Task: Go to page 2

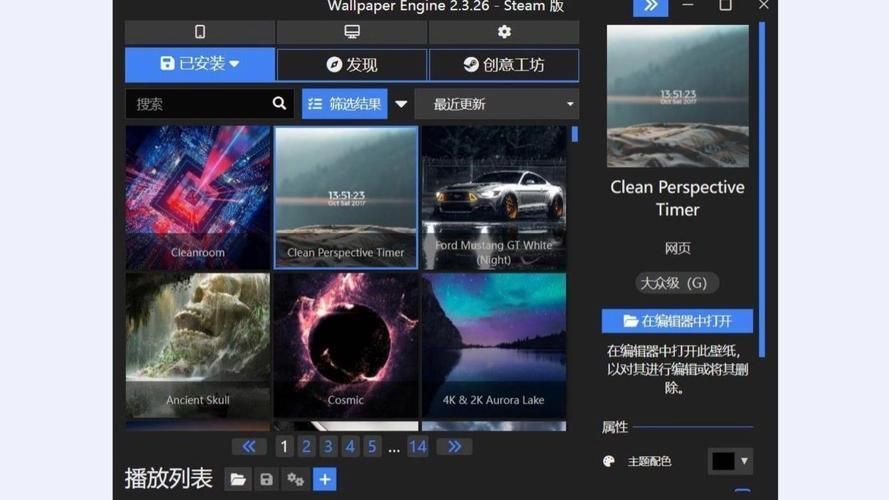Action: [306, 447]
